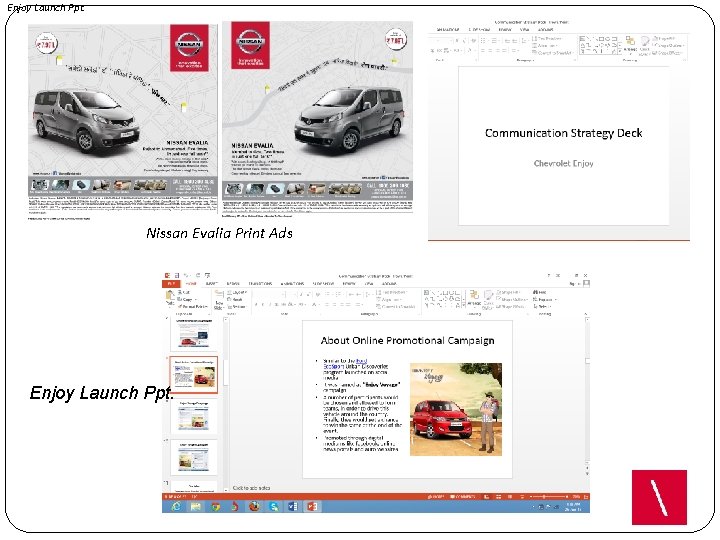This screenshot has height=540, width=720.
Task: Click the zoom slider handle in the status bar
Action: click(544, 497)
